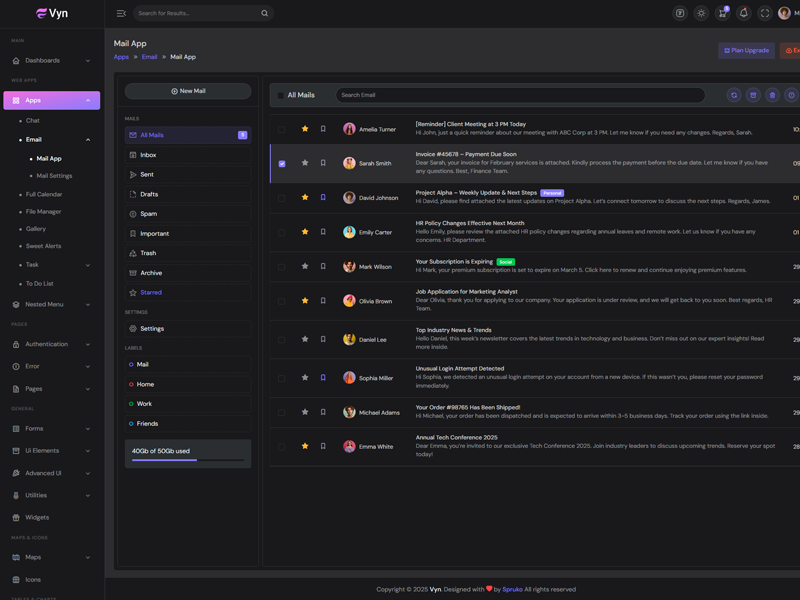Archive selected mail using toolbar icon

pos(753,95)
